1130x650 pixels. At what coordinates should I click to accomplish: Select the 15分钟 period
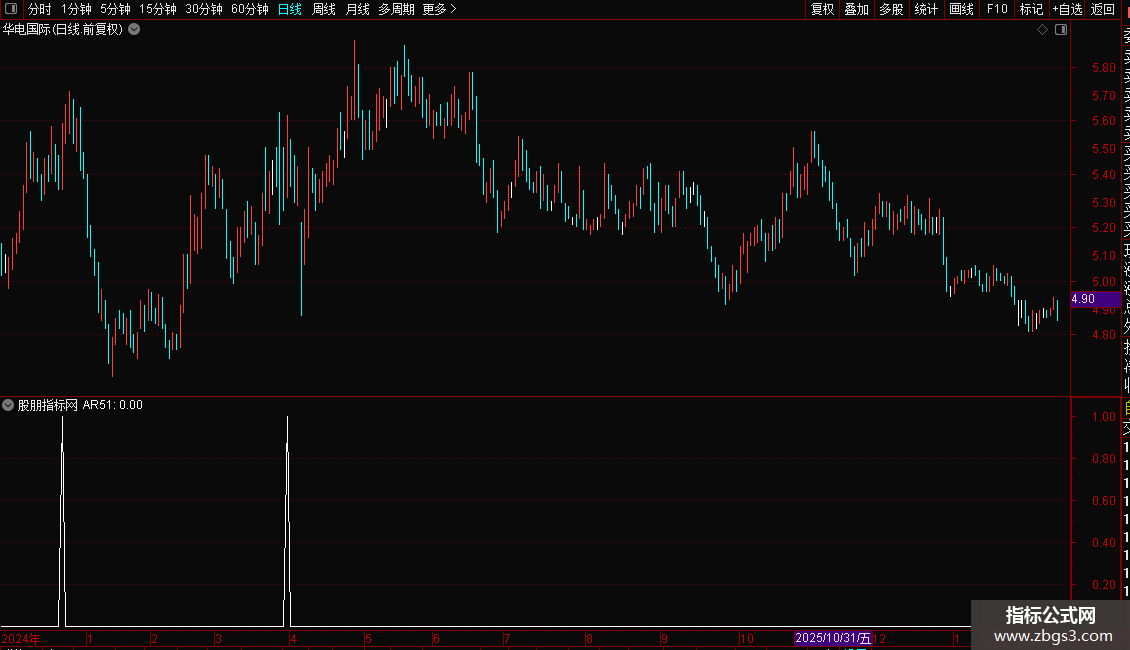tap(158, 9)
